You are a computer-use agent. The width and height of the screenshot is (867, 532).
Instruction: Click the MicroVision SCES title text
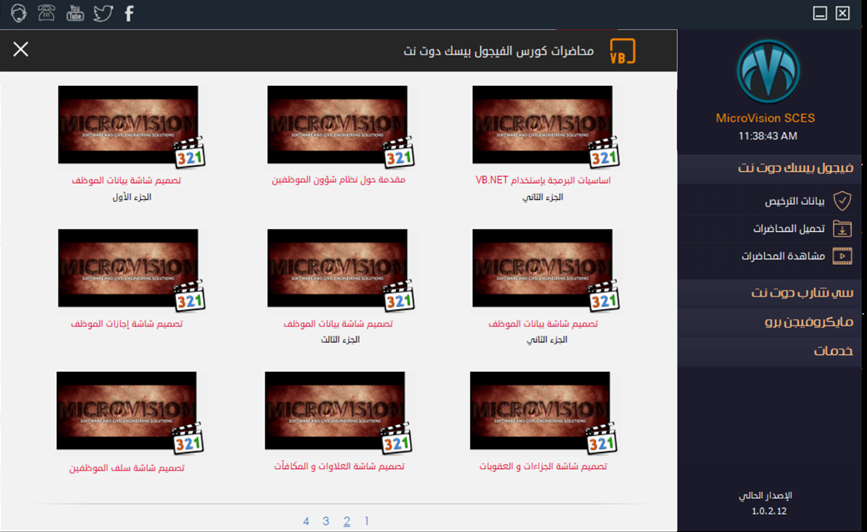[765, 118]
